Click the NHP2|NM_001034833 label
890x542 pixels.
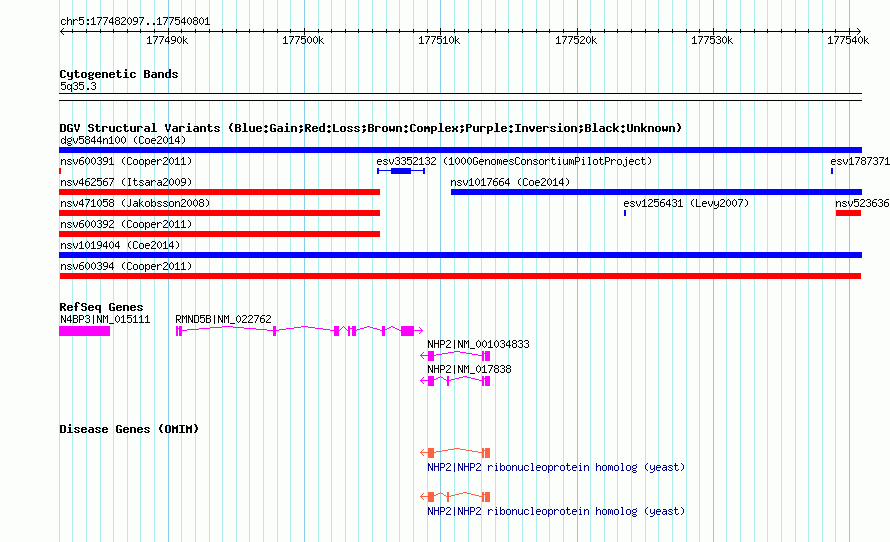(x=478, y=344)
